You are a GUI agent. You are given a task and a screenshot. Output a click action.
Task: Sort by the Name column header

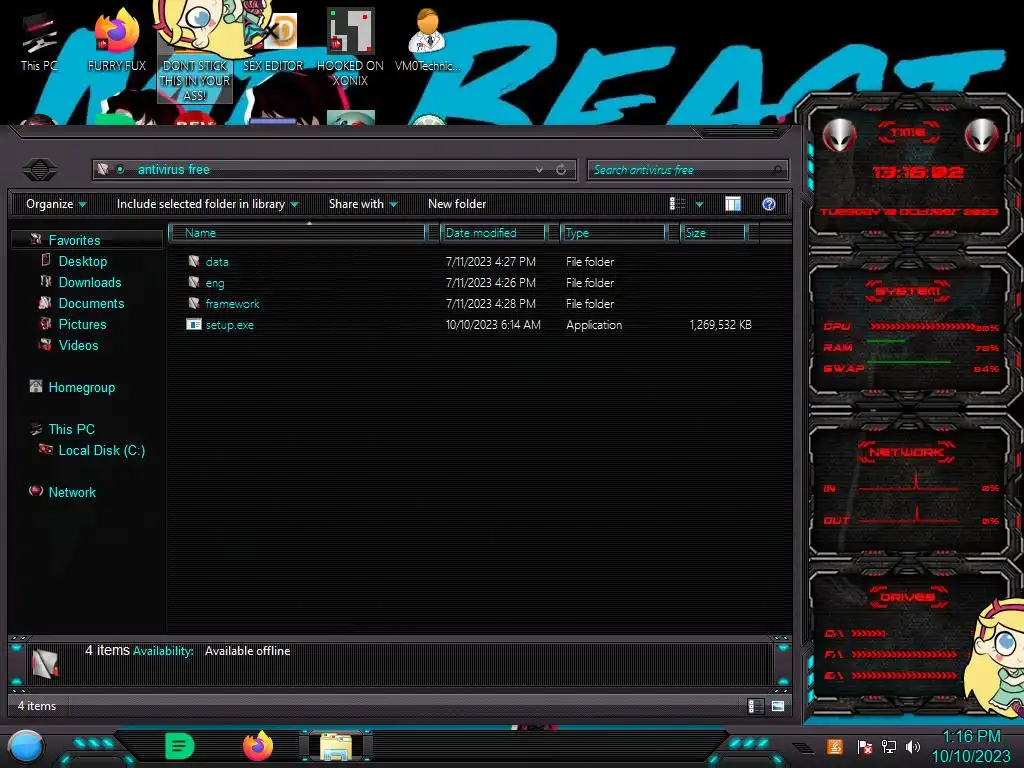click(298, 232)
